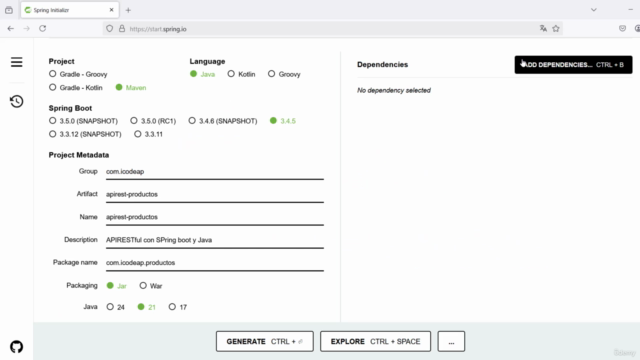Click the Project Metadata heading
640x360 pixels.
(x=79, y=155)
